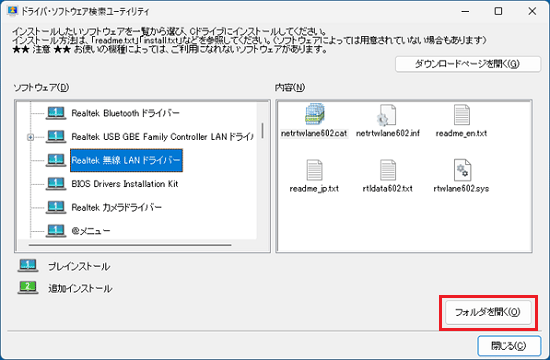Image resolution: width=550 pixels, height=360 pixels.
Task: Click the rtwlane602.sys file name
Action: point(461,189)
